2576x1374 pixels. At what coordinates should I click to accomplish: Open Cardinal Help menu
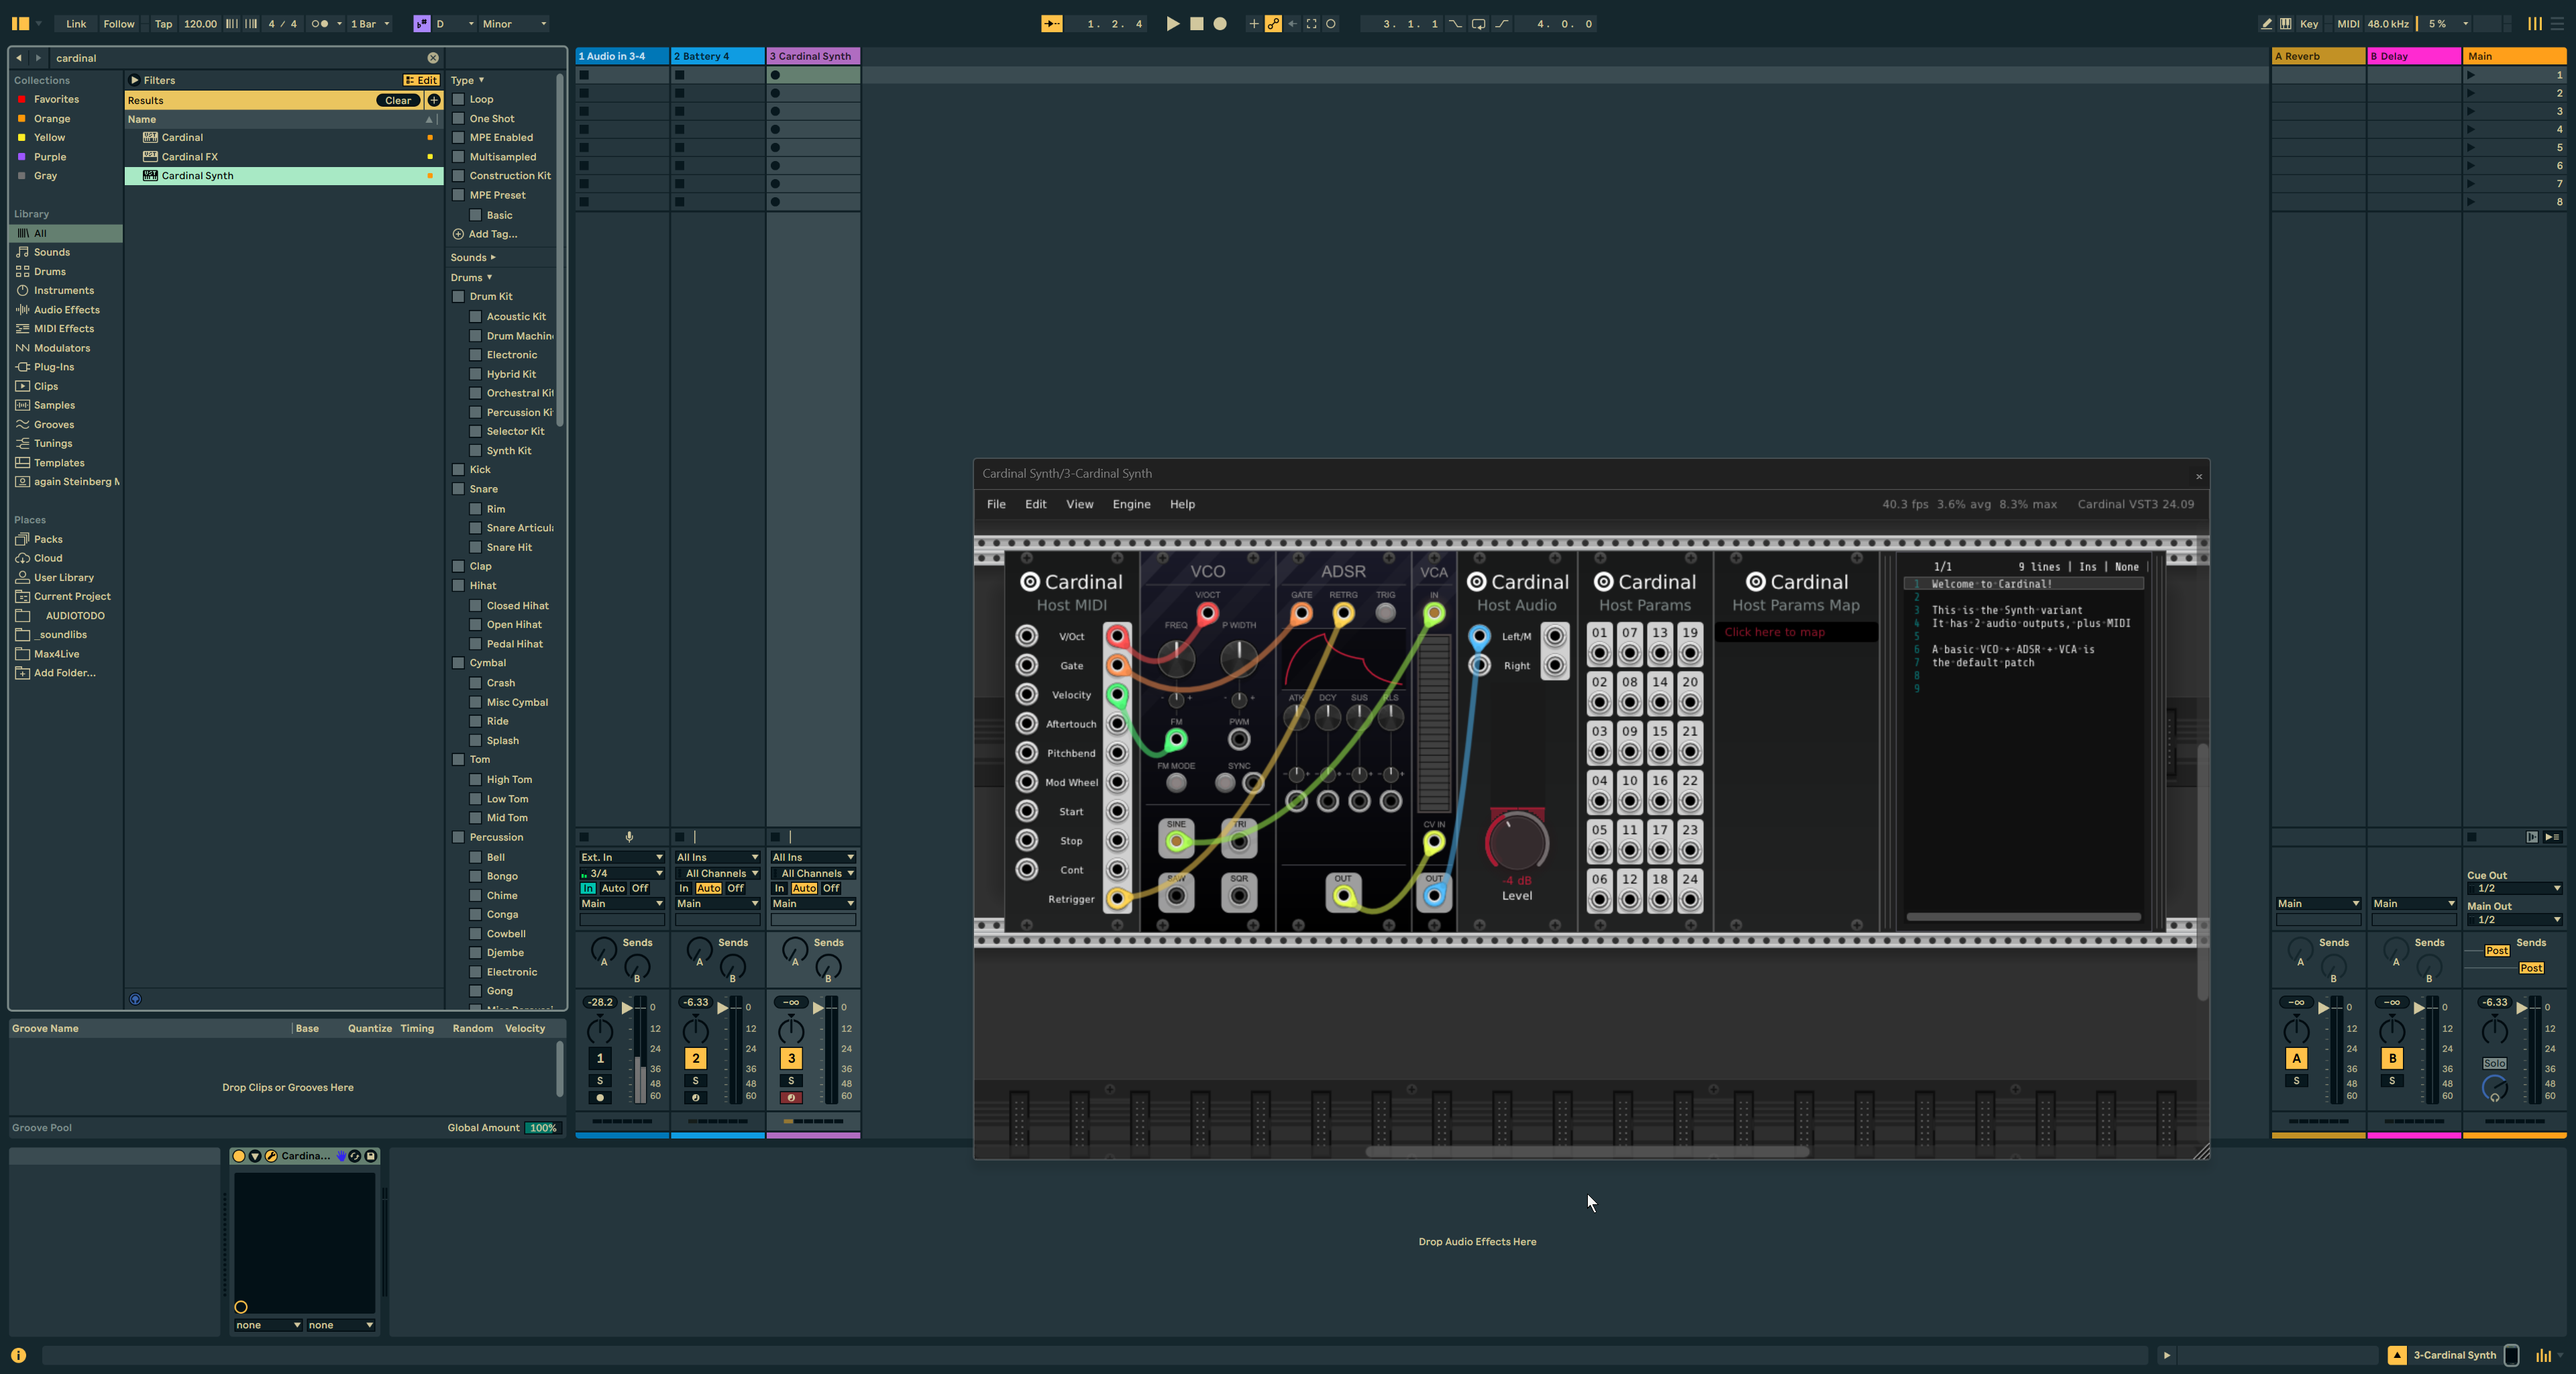click(1182, 504)
